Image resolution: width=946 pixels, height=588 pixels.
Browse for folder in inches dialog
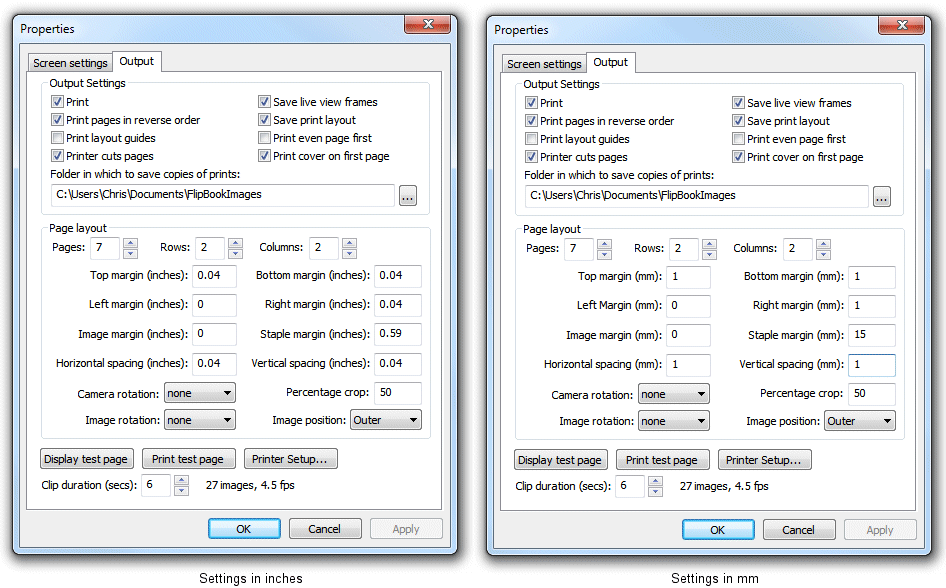click(x=408, y=196)
